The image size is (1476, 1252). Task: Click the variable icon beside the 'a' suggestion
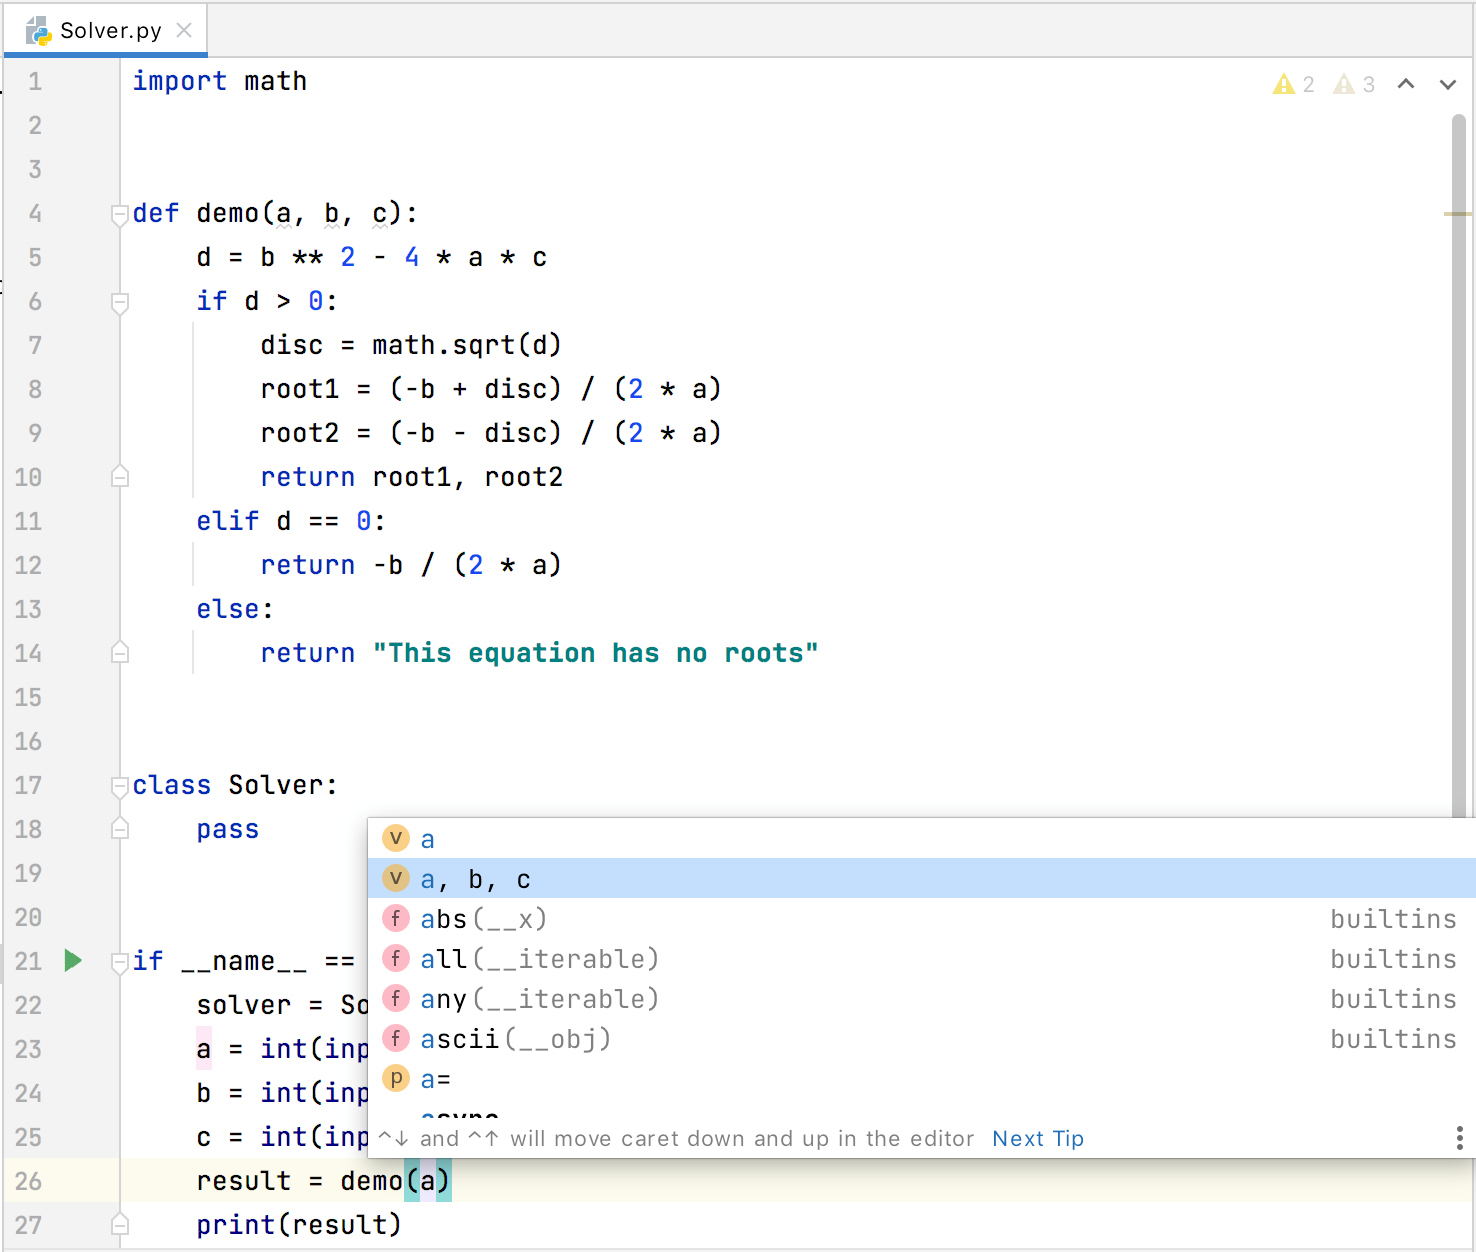click(396, 838)
